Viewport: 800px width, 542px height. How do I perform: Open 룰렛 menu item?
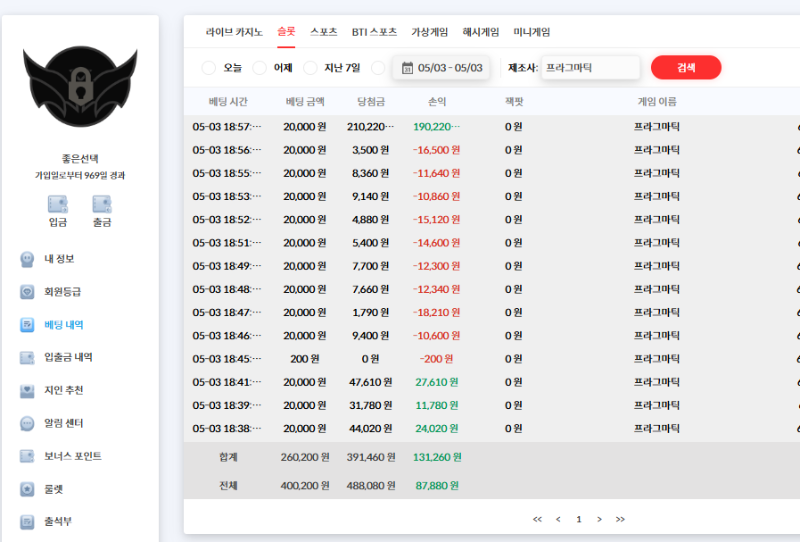pyautogui.click(x=54, y=489)
